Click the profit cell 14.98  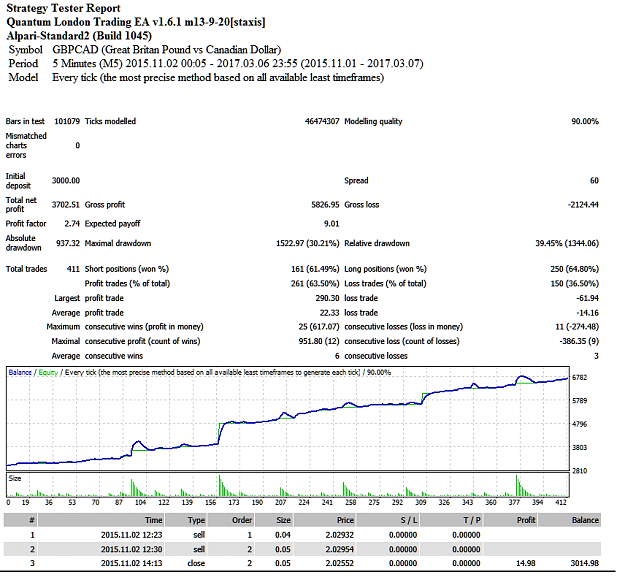(526, 563)
